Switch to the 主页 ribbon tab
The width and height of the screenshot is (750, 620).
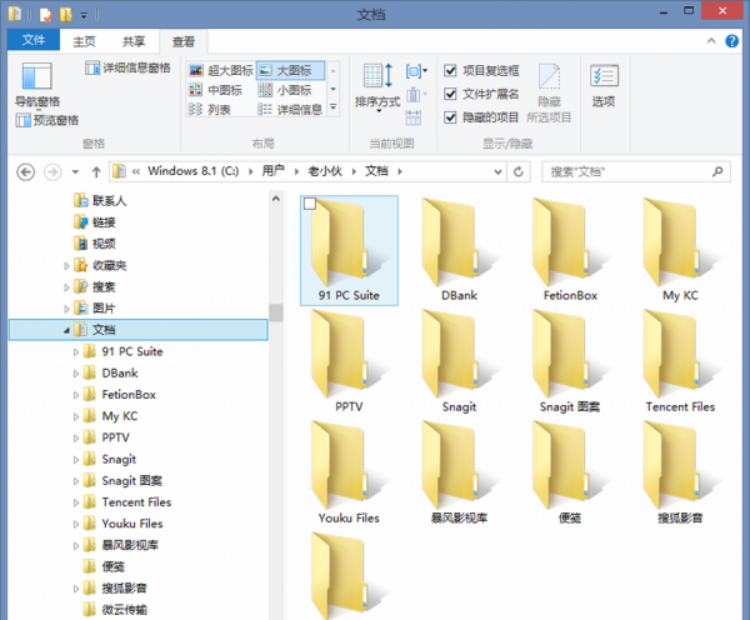tap(84, 41)
